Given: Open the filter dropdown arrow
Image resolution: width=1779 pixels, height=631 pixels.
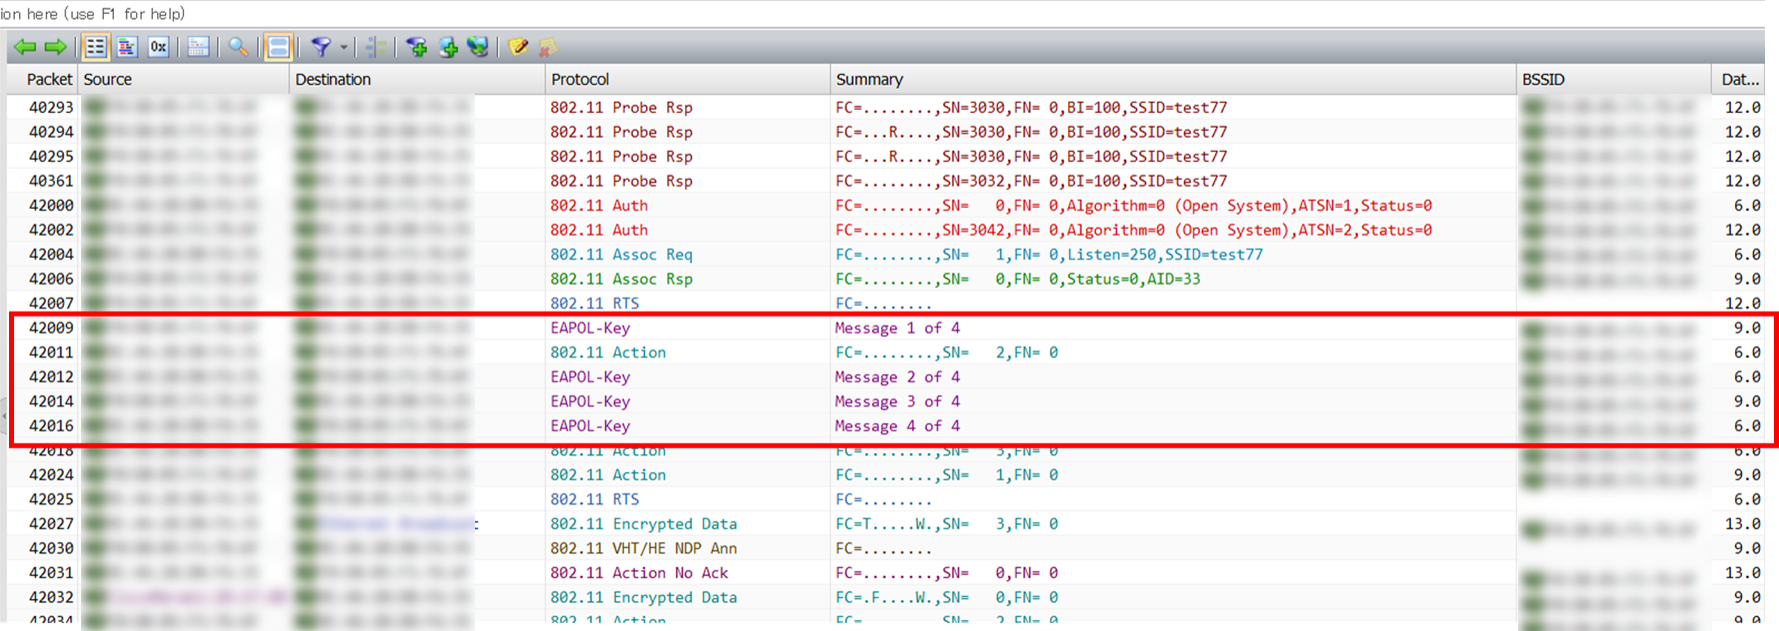Looking at the screenshot, I should click(343, 47).
